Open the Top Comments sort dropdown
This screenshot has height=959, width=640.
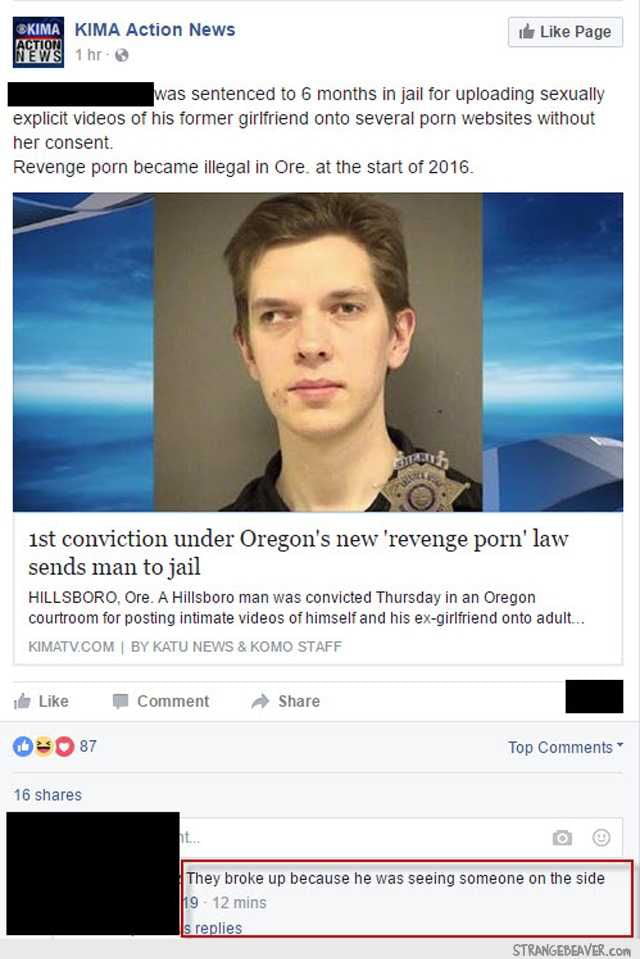pyautogui.click(x=565, y=747)
